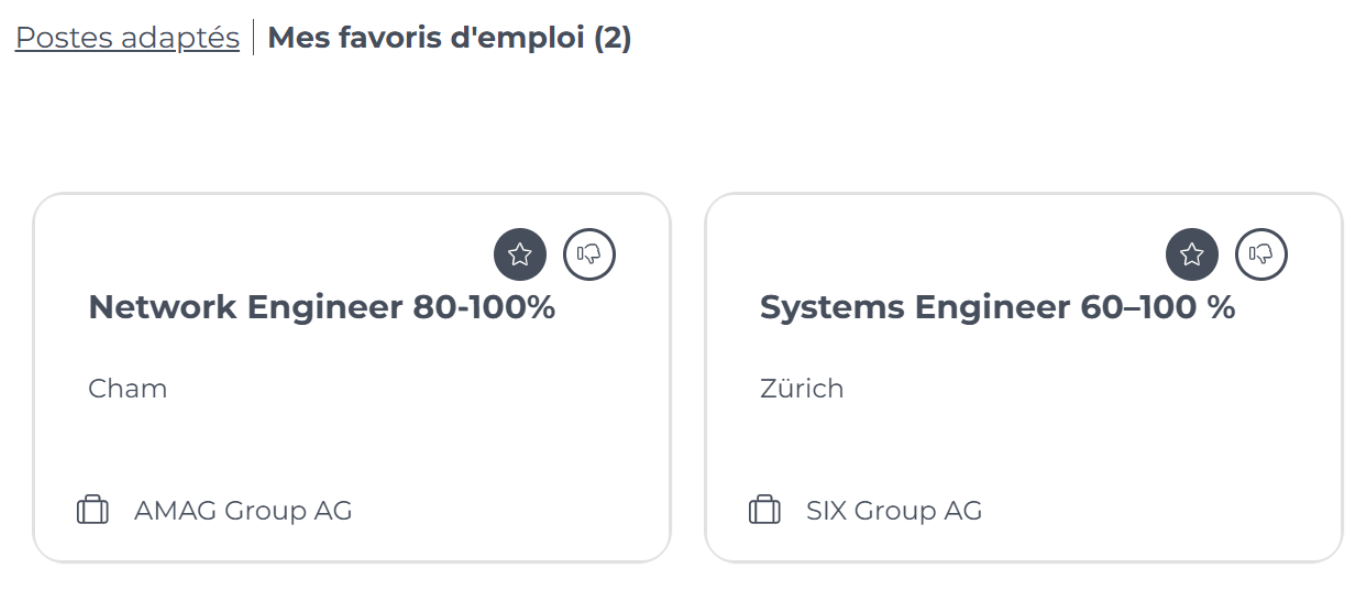Viewport: 1364px width, 589px height.
Task: Click the separator next to Postes adaptés
Action: click(254, 38)
